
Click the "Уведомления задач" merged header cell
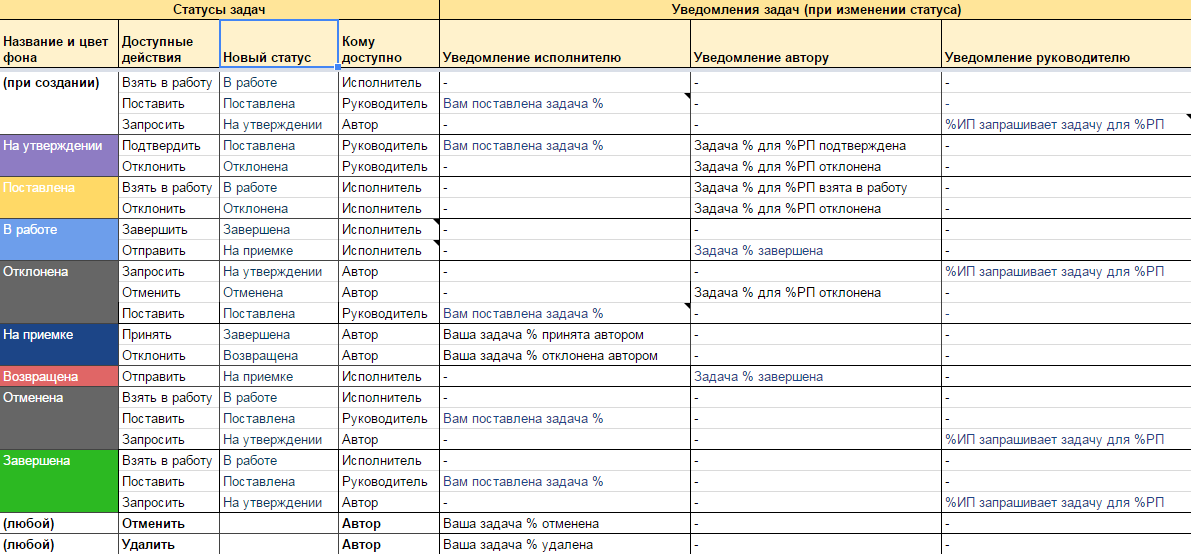coord(815,9)
